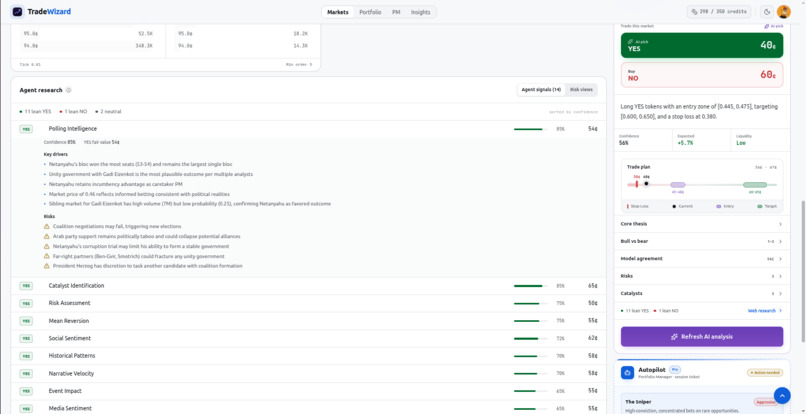Screen dimensions: 806x414
Task: Click YES badge on Polling Intelligence row
Action: 26,129
